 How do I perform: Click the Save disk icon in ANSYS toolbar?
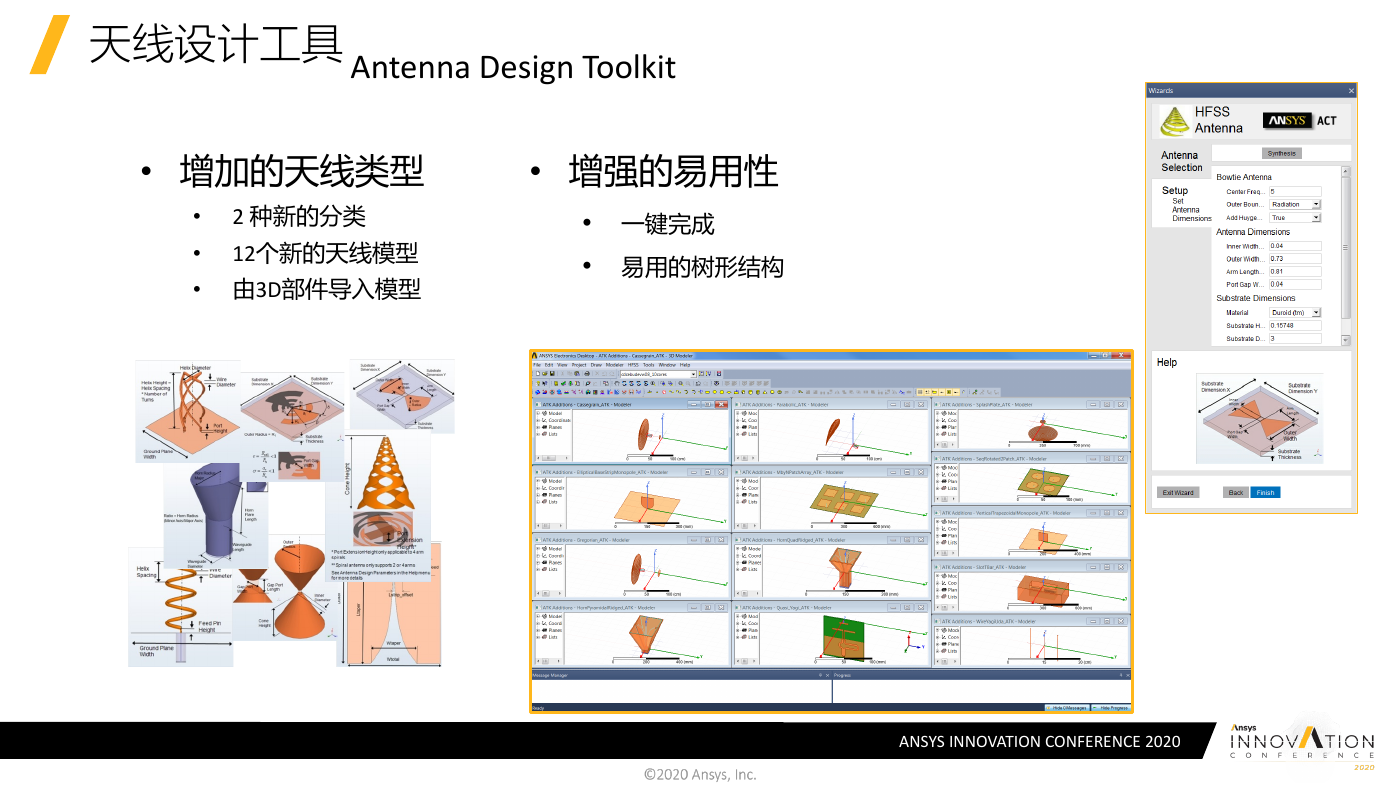click(552, 374)
